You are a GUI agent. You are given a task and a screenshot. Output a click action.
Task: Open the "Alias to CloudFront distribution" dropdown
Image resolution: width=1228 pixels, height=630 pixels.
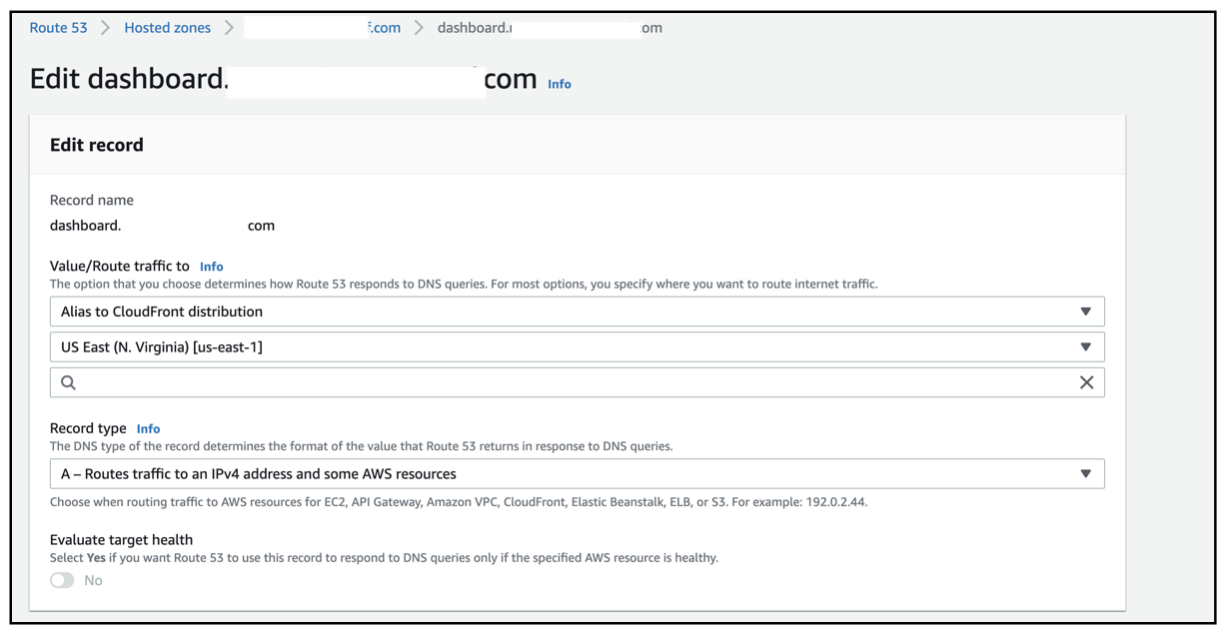click(560, 312)
